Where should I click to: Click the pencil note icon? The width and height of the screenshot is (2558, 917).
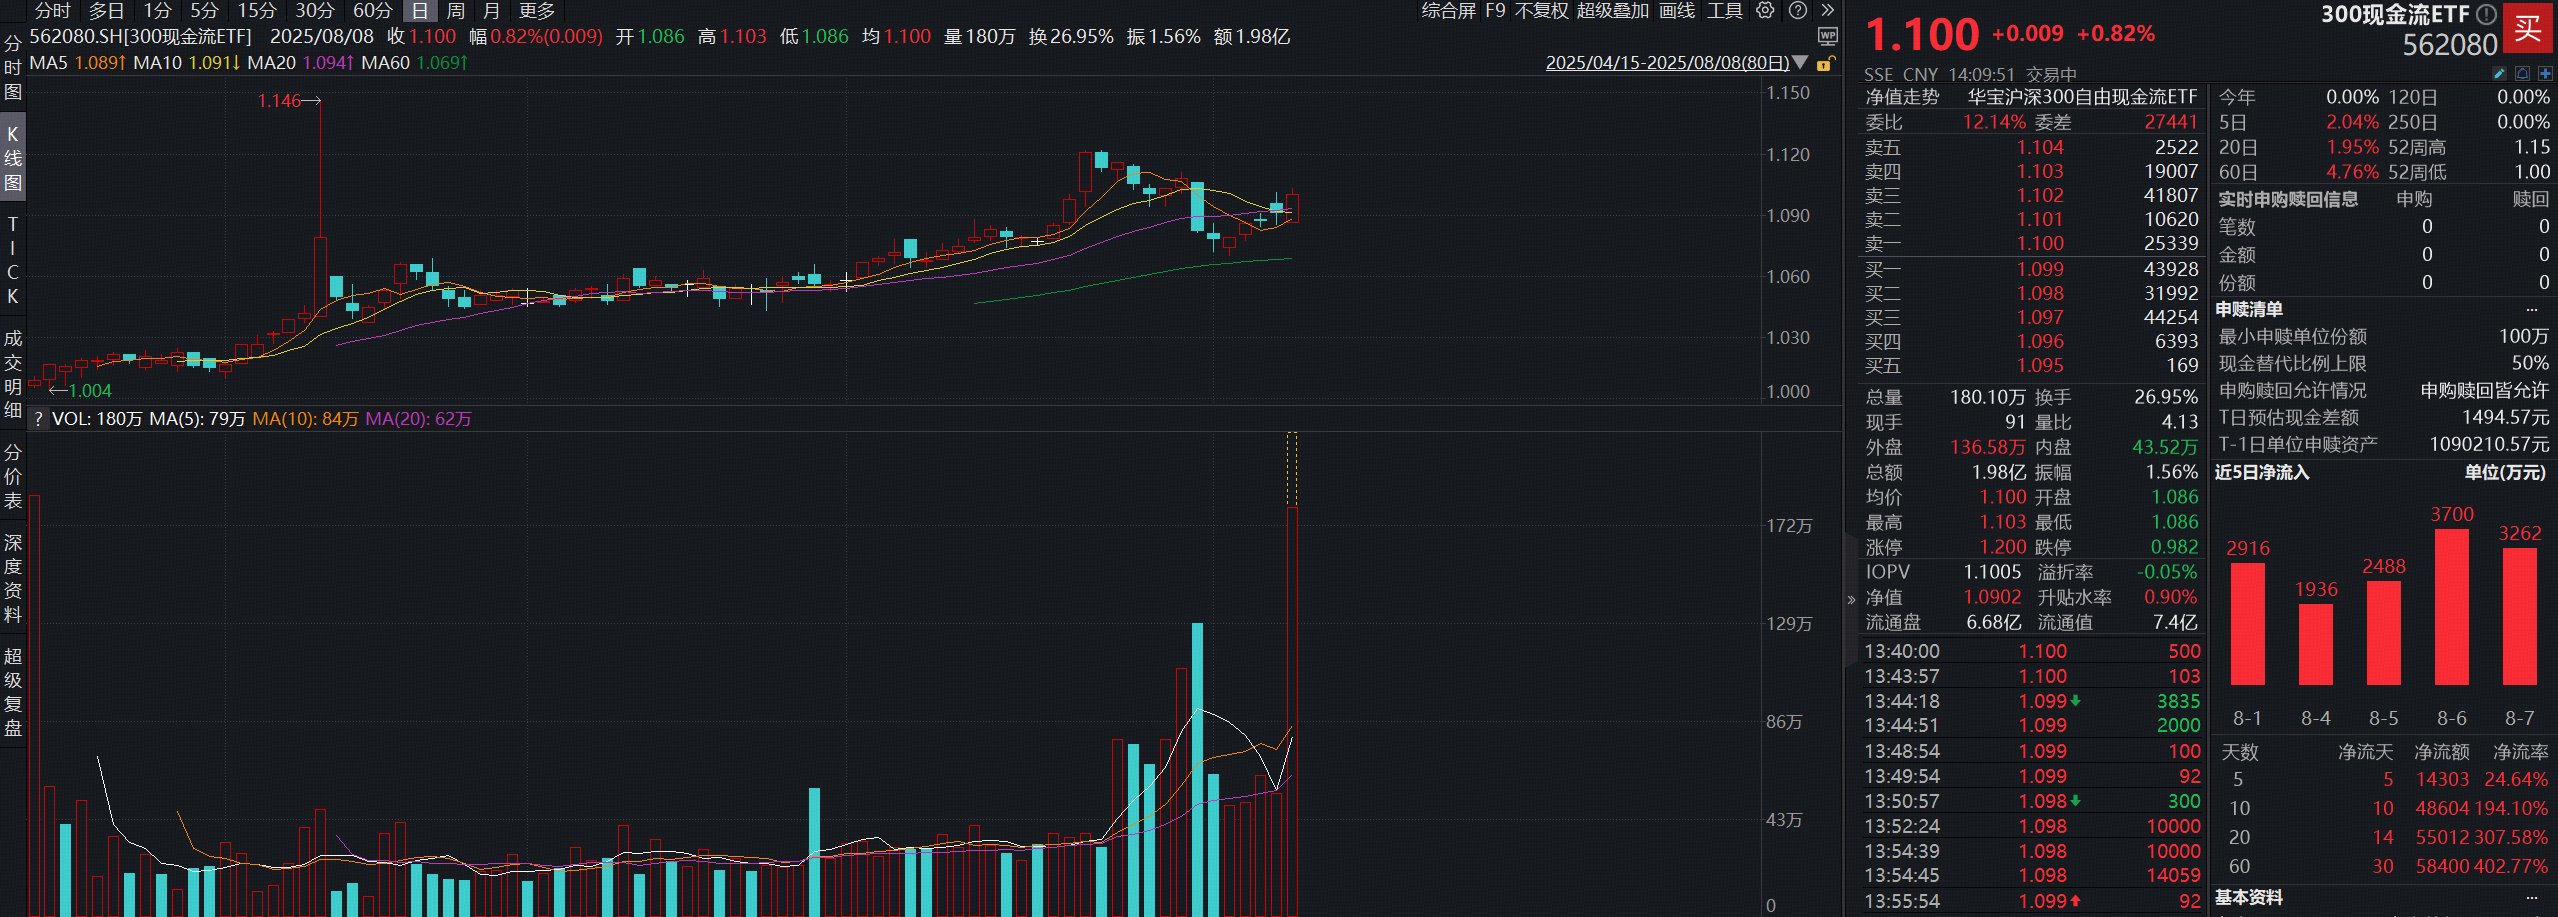pyautogui.click(x=2499, y=74)
